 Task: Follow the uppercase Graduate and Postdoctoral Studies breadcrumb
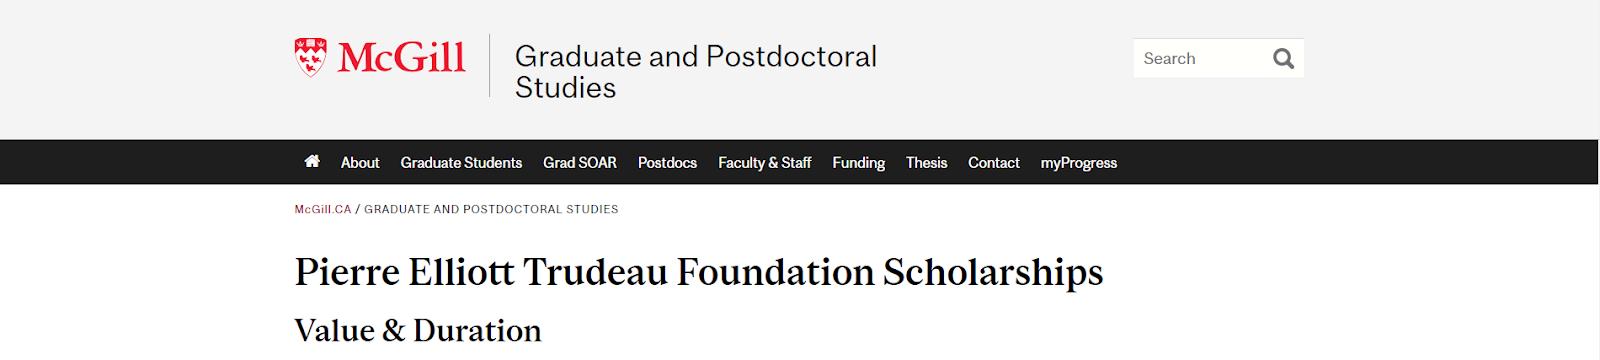click(491, 209)
